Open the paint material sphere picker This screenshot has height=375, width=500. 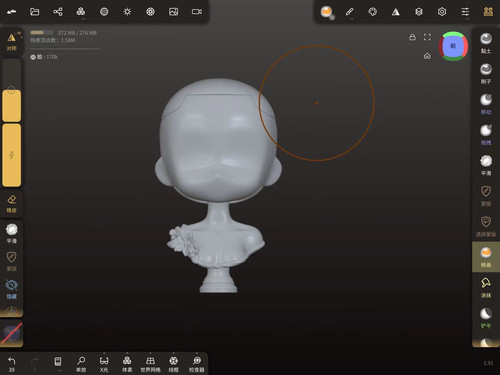pyautogui.click(x=327, y=12)
